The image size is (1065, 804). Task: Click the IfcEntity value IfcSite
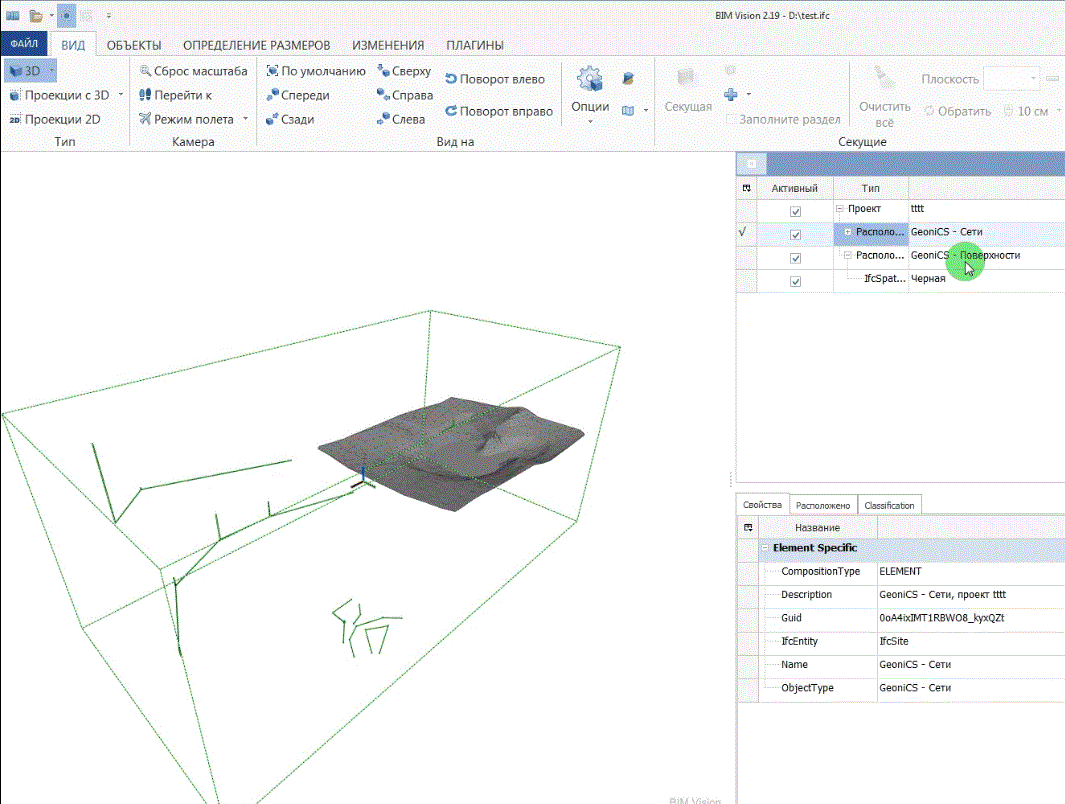[893, 641]
